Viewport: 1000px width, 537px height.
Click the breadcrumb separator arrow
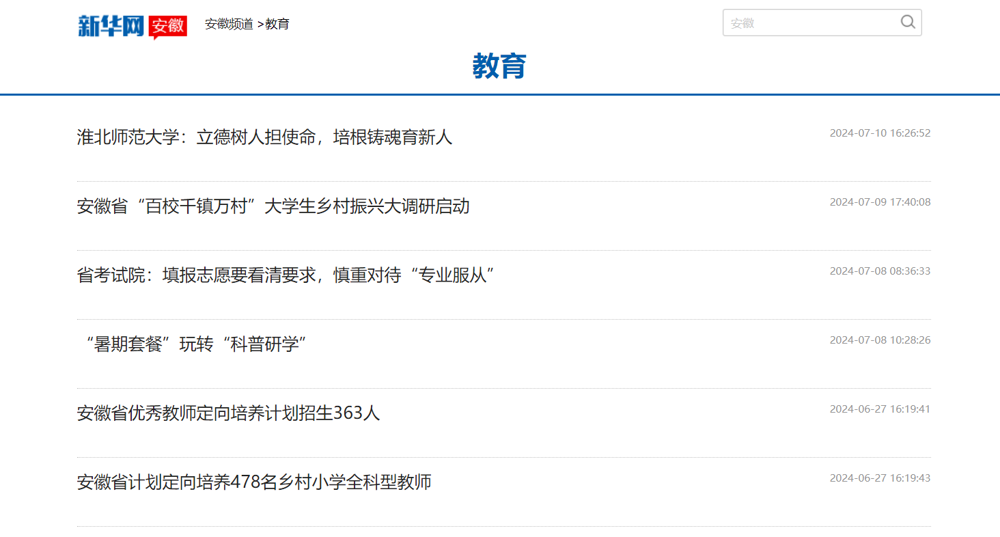[x=260, y=24]
